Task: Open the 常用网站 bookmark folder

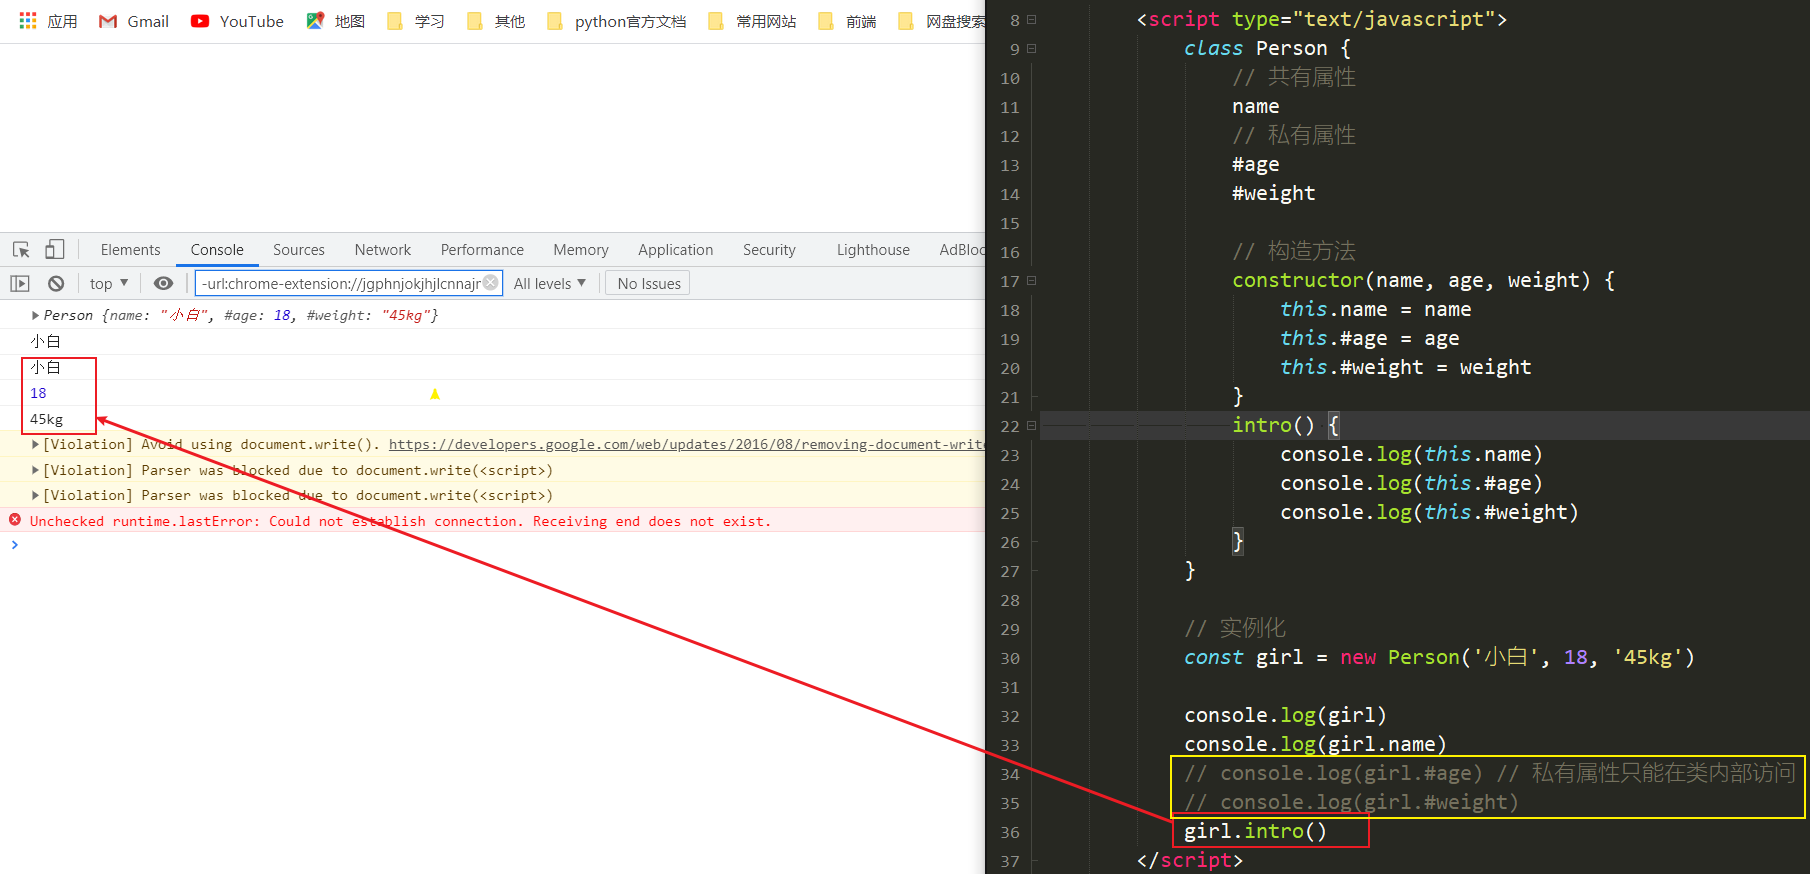Action: click(753, 21)
